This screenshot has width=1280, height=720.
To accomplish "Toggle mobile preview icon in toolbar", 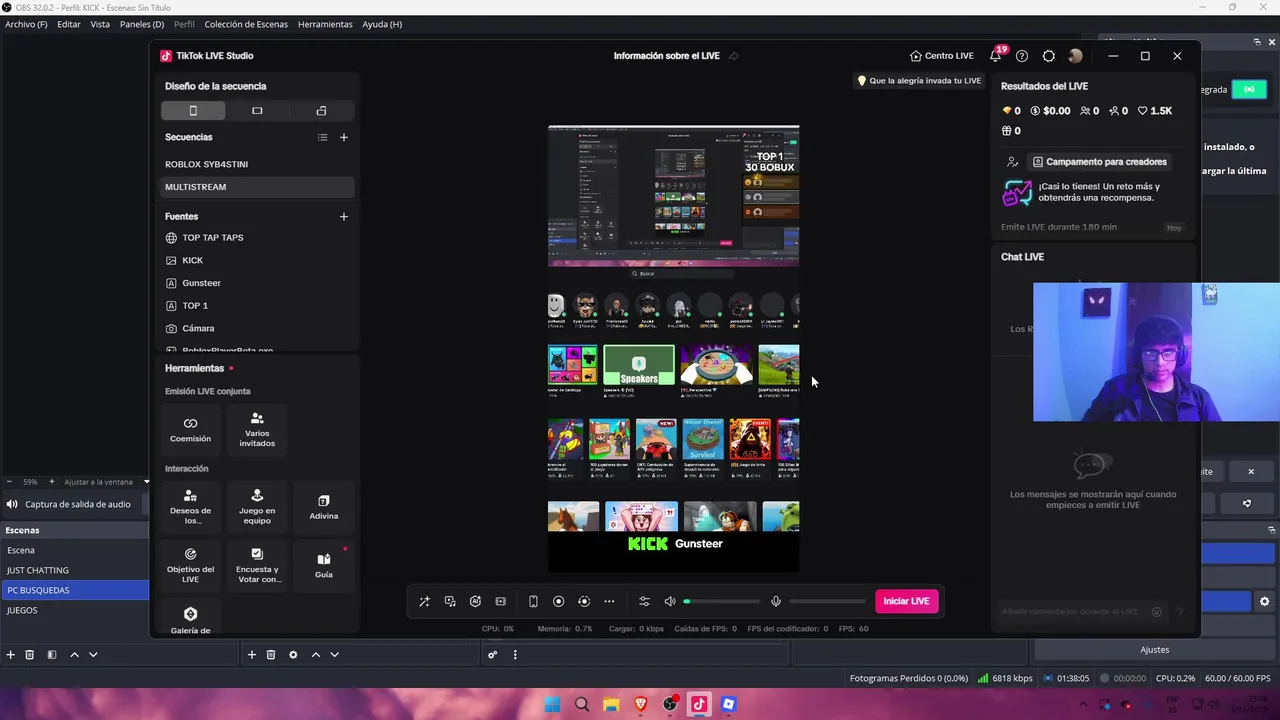I will (533, 601).
